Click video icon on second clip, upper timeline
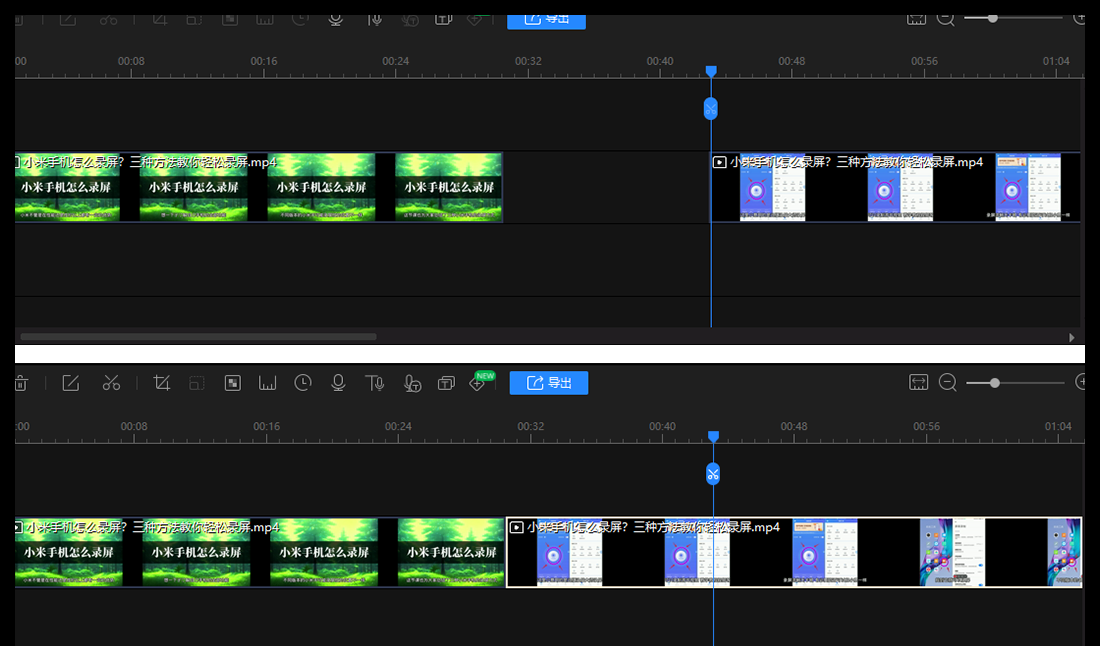 click(719, 162)
